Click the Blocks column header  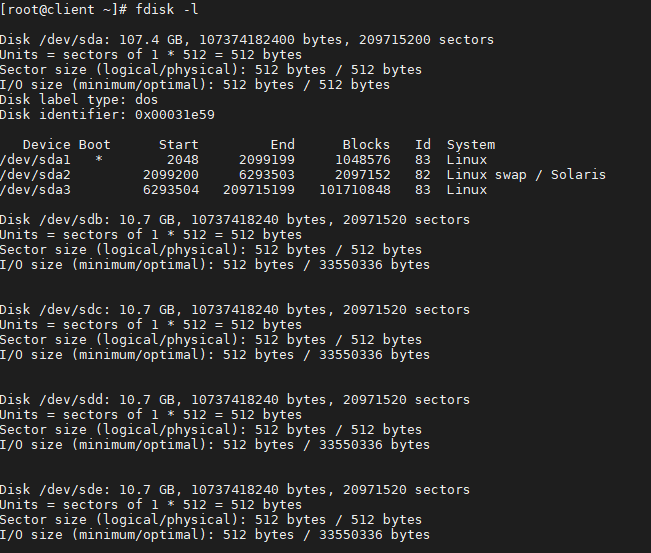(x=366, y=144)
